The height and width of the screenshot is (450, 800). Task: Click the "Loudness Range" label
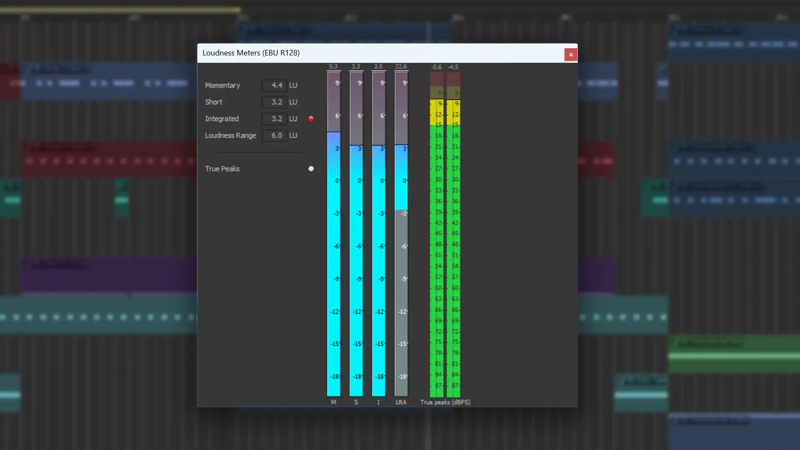(231, 135)
